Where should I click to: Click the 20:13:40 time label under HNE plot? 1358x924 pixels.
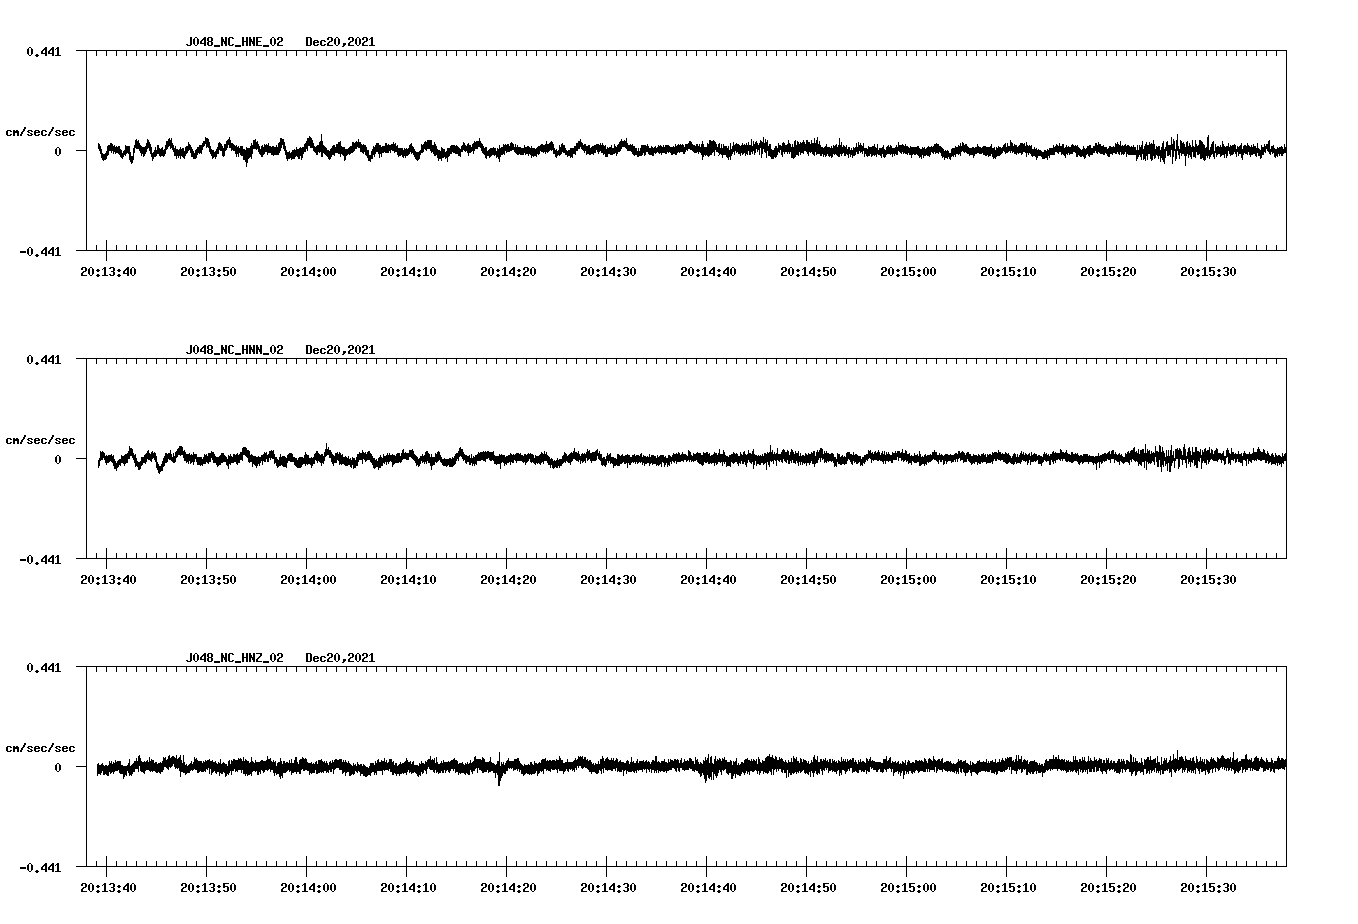coord(108,272)
